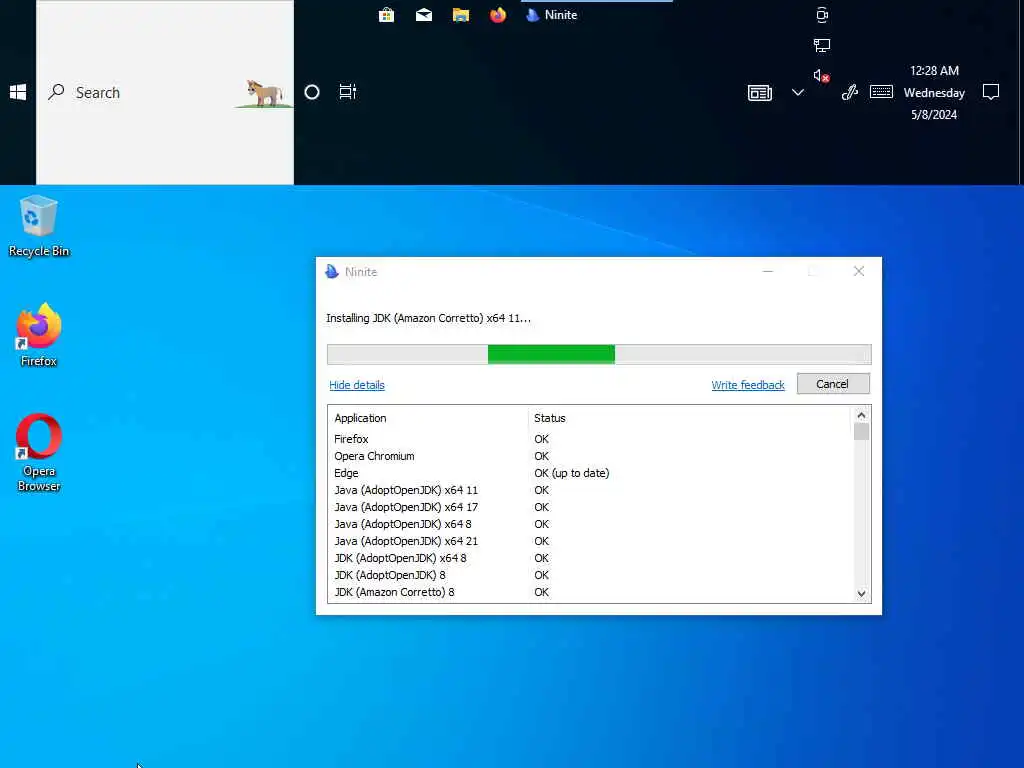Screen dimensions: 1024x768
Task: Click Meet Now tray icon
Action: pyautogui.click(x=822, y=14)
